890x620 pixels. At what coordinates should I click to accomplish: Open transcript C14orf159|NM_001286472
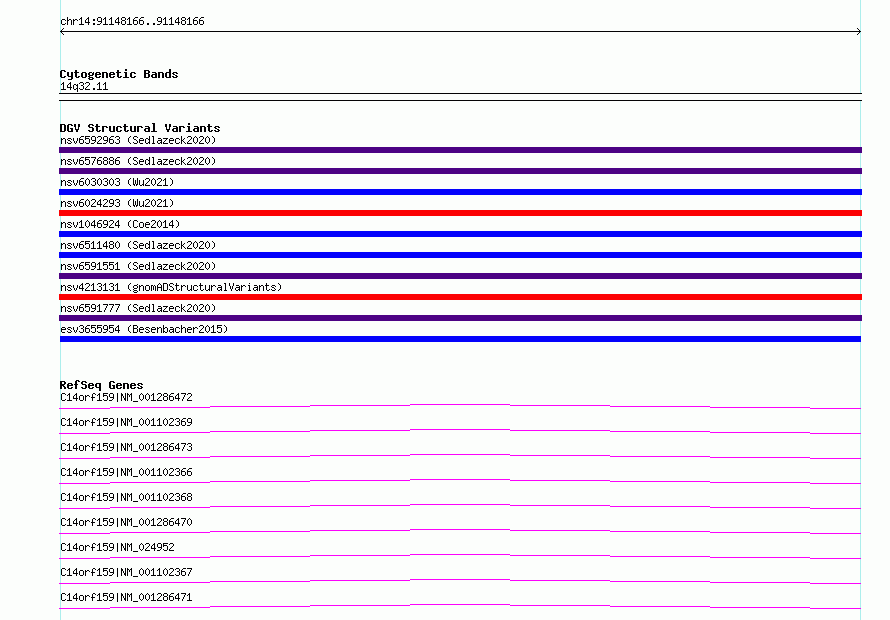126,397
